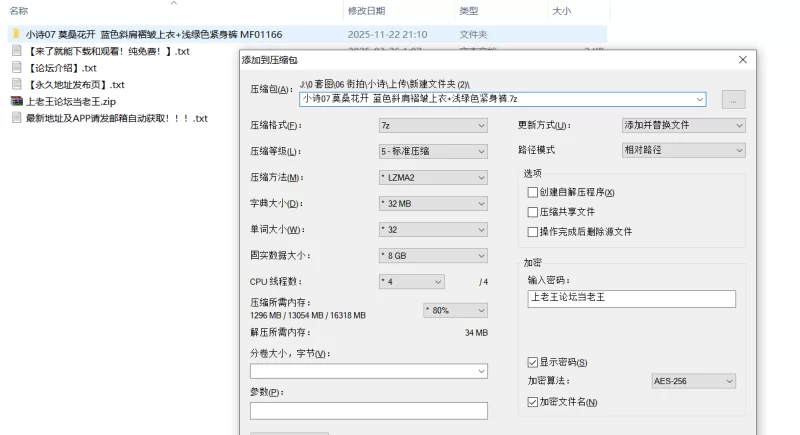Open 更新方式 dropdown 添加并替换文件
800x435 pixels.
[x=683, y=125]
